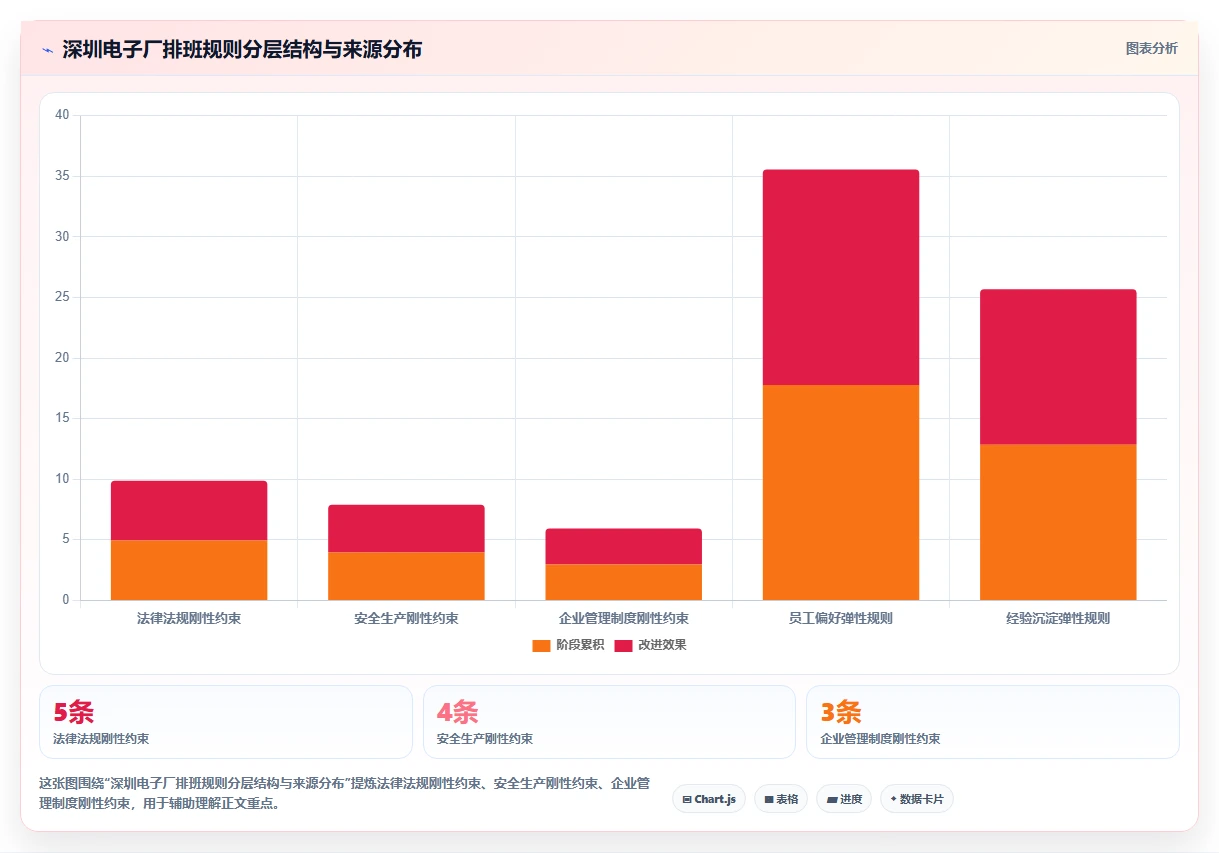Click the orange segment of 法律法规刚性约束 bar
1219x853 pixels.
[189, 570]
